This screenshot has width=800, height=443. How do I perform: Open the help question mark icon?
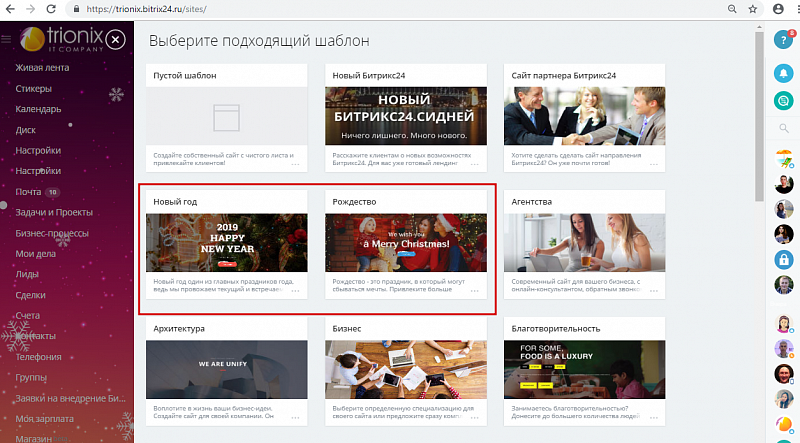click(x=783, y=39)
